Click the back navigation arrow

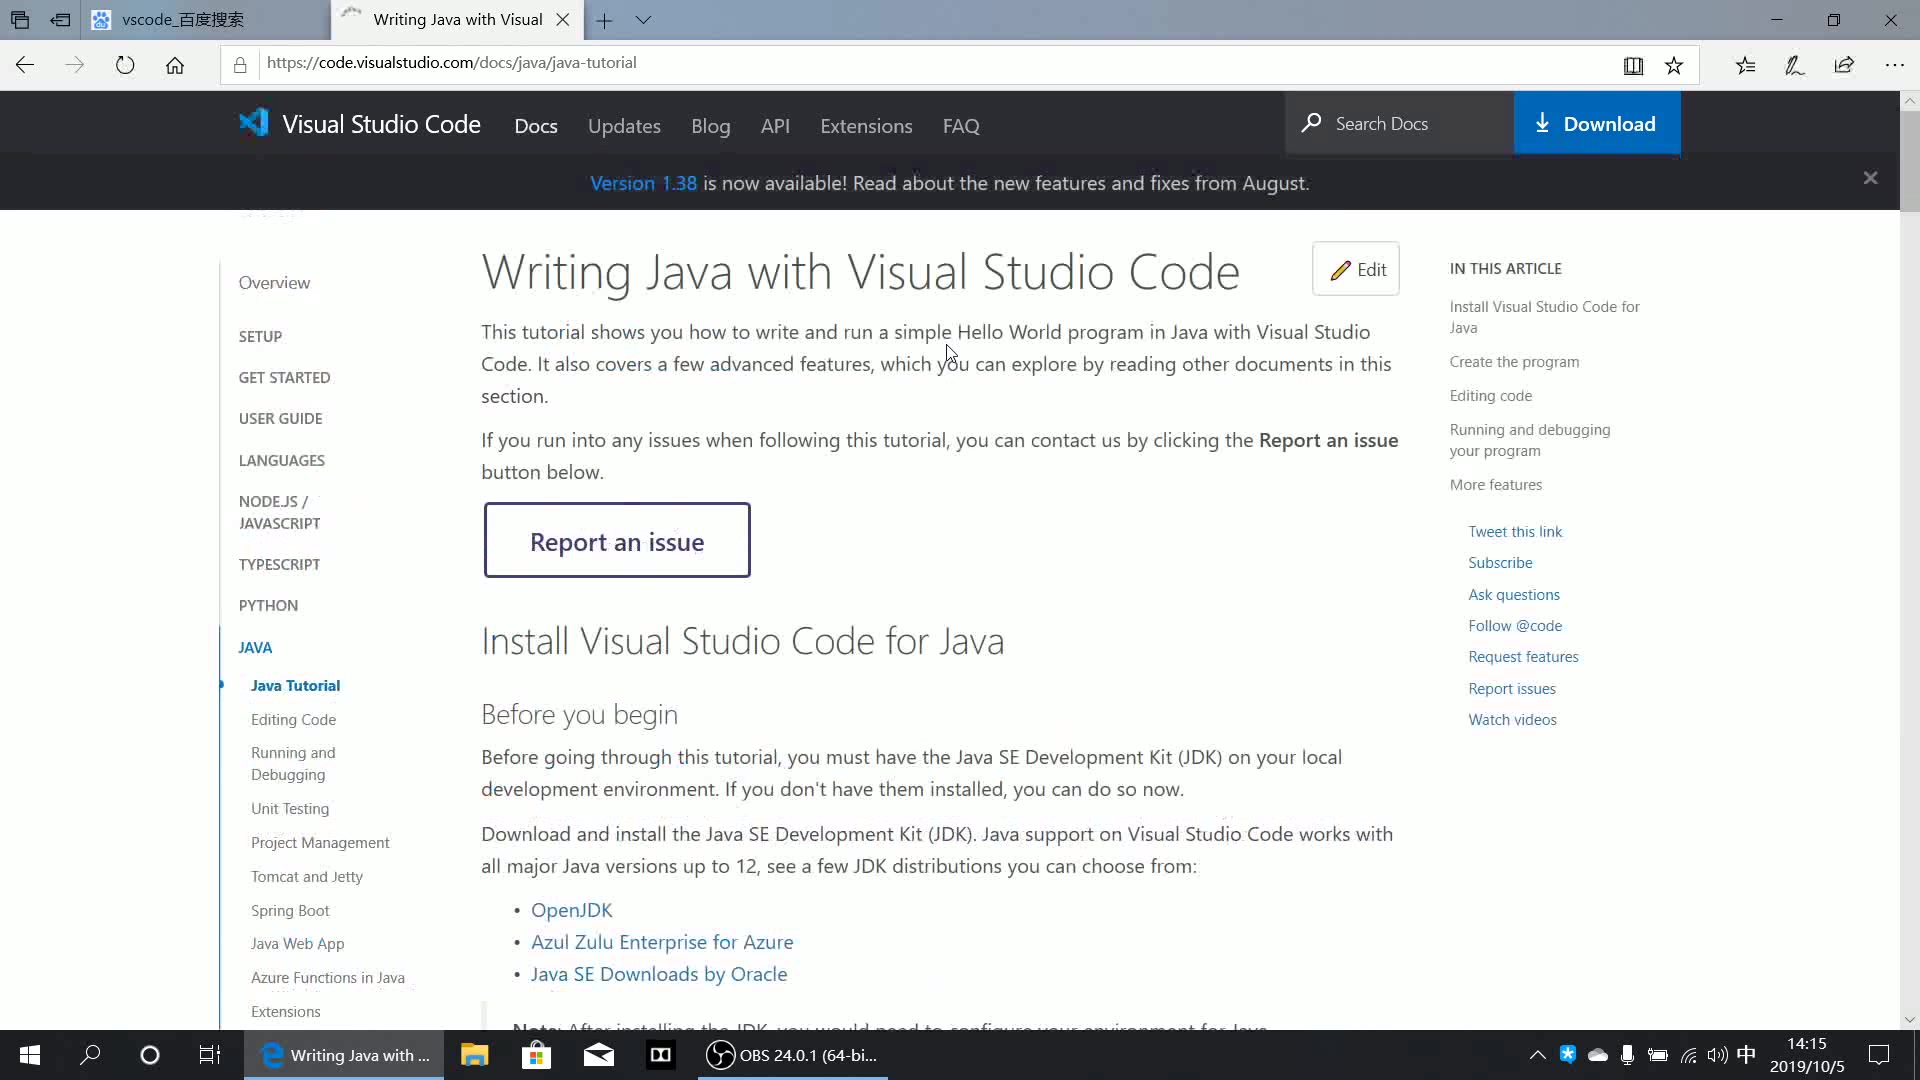tap(24, 64)
